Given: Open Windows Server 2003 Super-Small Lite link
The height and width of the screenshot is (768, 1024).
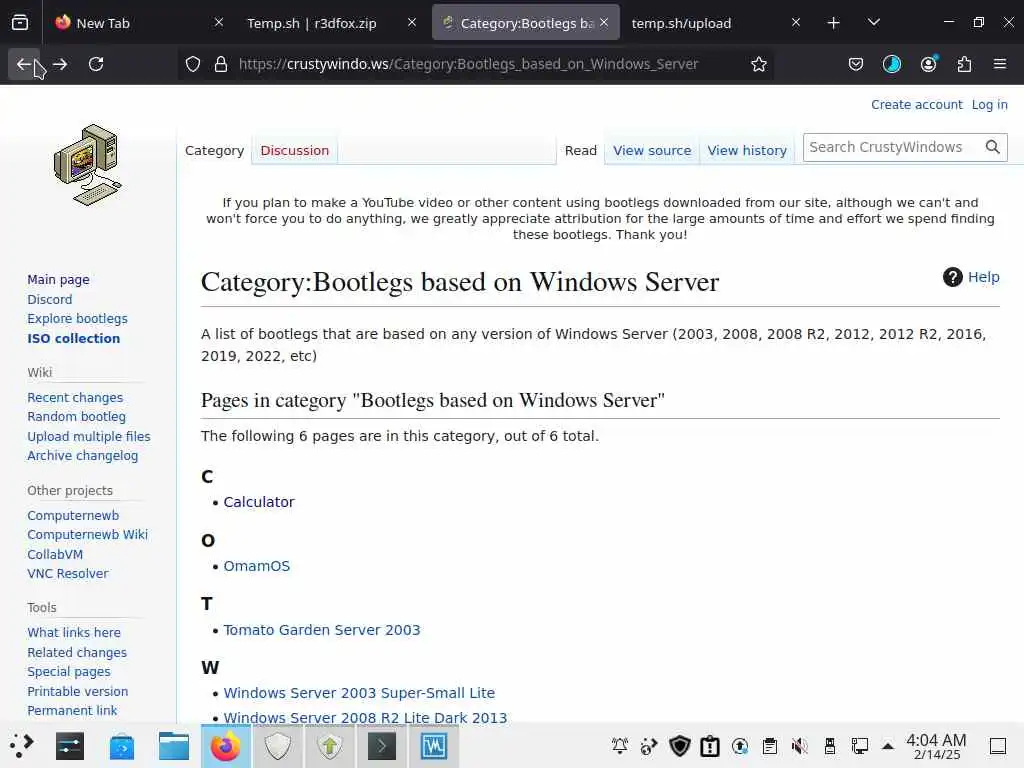Looking at the screenshot, I should [359, 692].
